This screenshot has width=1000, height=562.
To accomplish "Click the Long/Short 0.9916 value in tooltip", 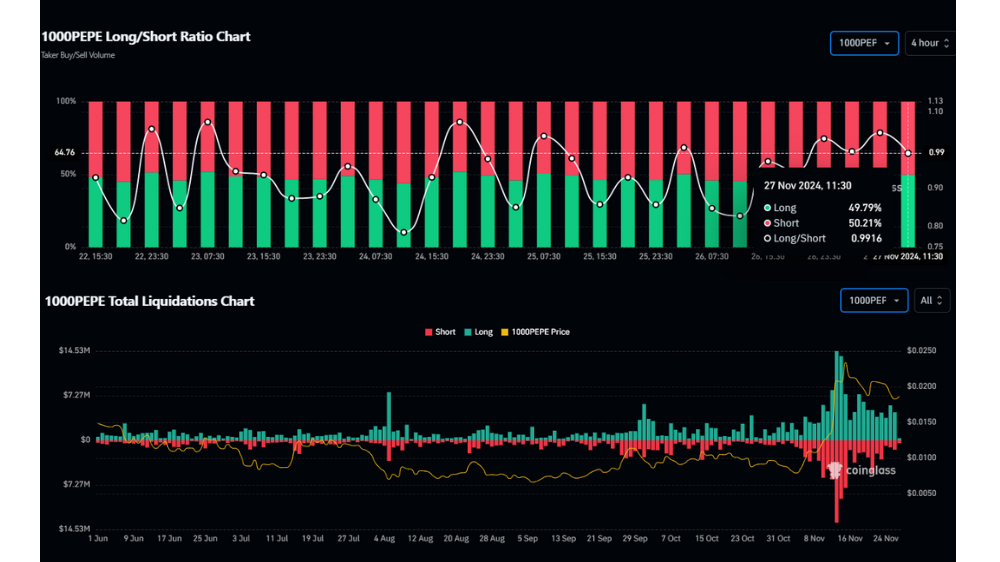I will [866, 239].
